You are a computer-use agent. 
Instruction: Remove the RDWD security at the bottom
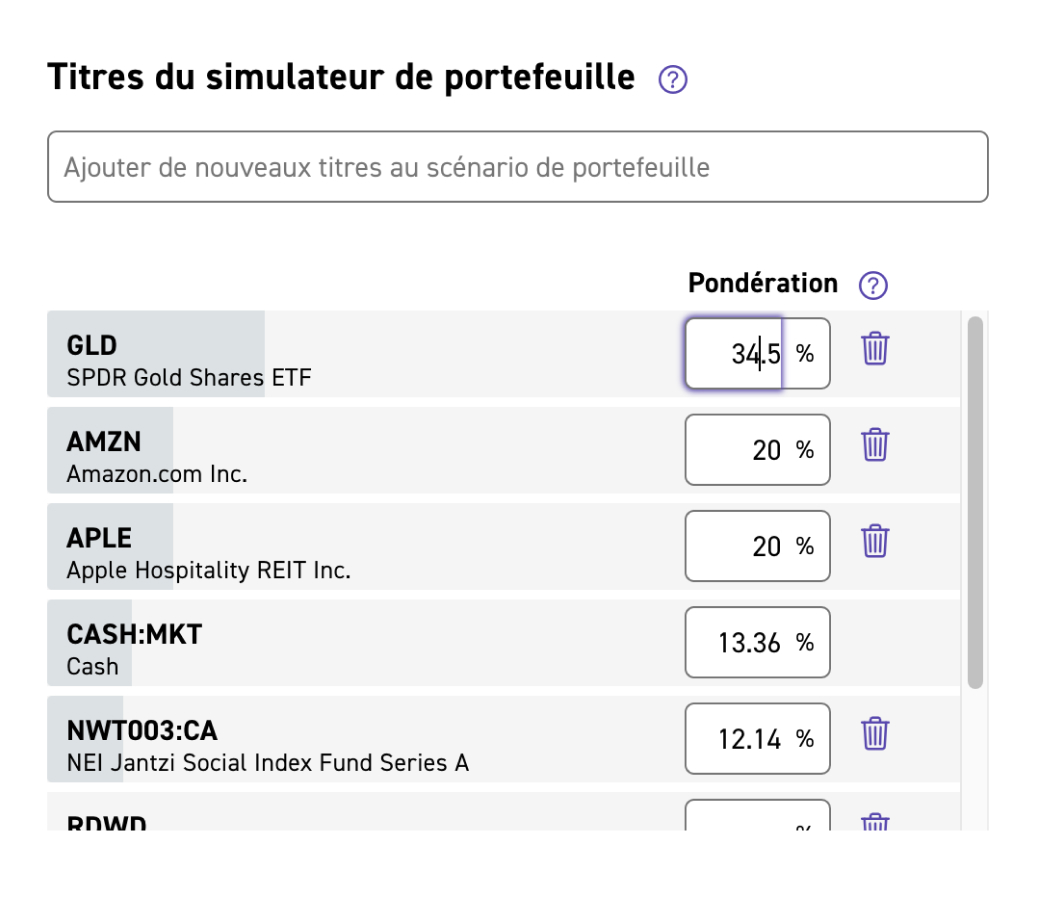[x=875, y=825]
